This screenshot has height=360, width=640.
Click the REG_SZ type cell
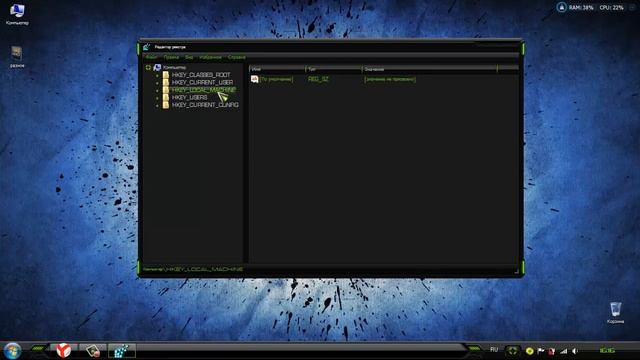pyautogui.click(x=318, y=79)
